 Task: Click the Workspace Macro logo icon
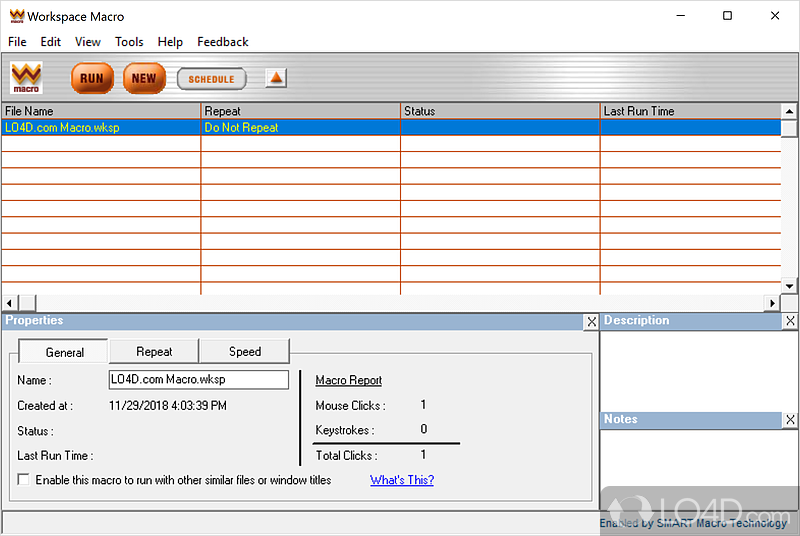26,78
